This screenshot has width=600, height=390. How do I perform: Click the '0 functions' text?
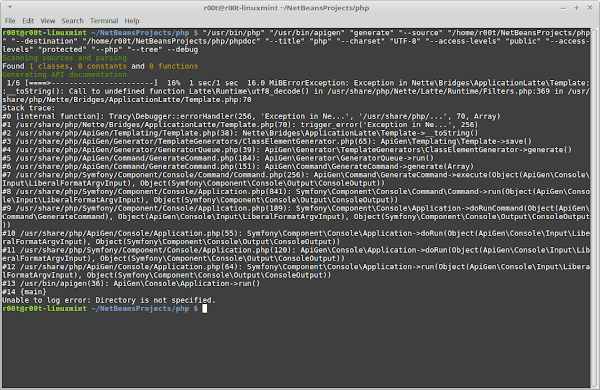point(173,66)
